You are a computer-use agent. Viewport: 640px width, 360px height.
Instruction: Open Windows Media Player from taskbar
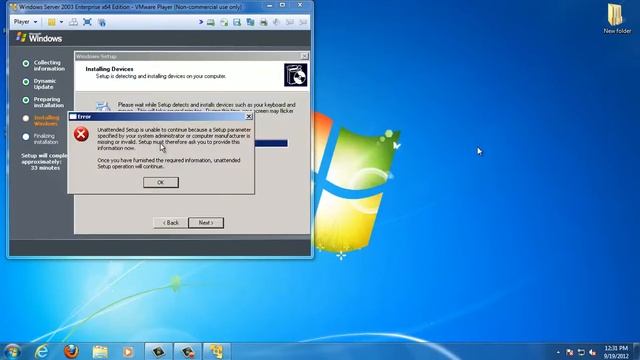click(x=128, y=351)
